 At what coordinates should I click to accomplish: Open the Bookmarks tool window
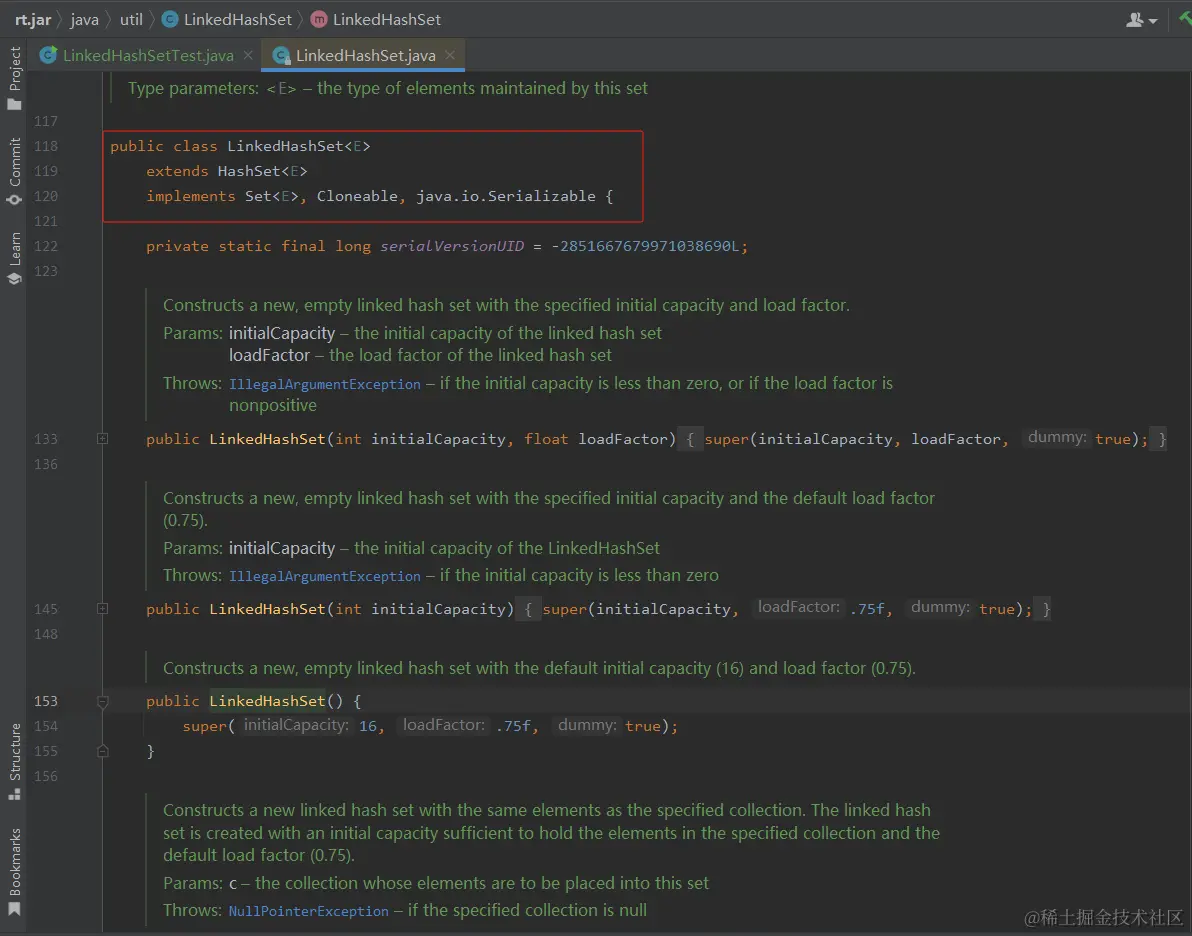(14, 871)
